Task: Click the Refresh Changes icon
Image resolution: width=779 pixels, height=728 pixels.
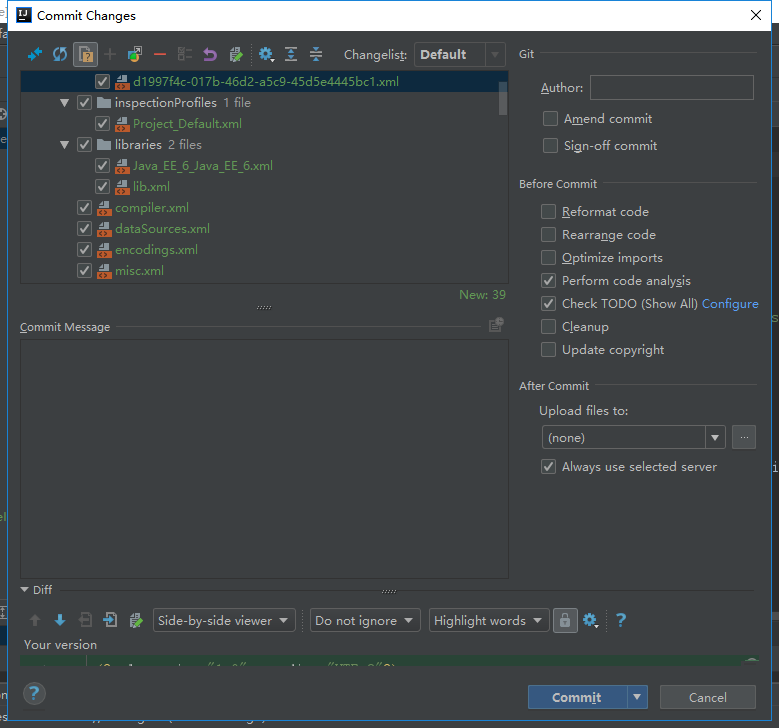Action: 60,54
